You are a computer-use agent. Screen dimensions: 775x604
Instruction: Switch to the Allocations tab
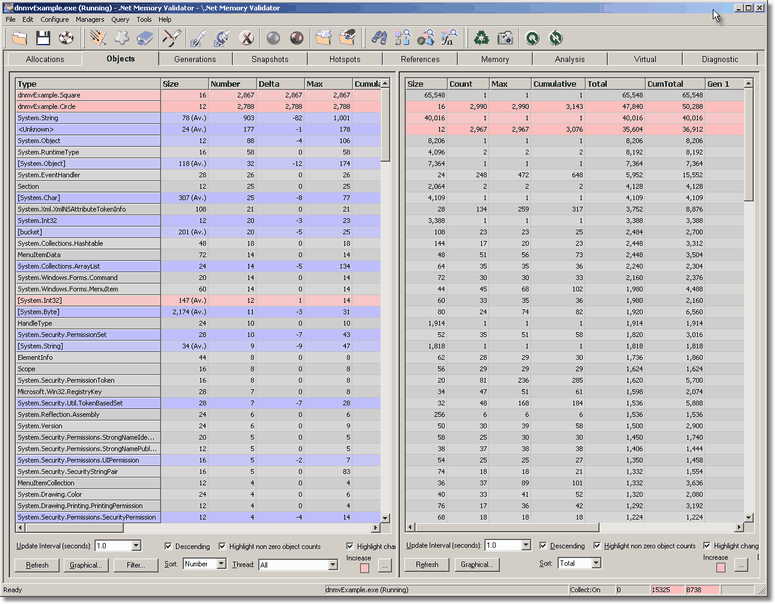click(44, 59)
